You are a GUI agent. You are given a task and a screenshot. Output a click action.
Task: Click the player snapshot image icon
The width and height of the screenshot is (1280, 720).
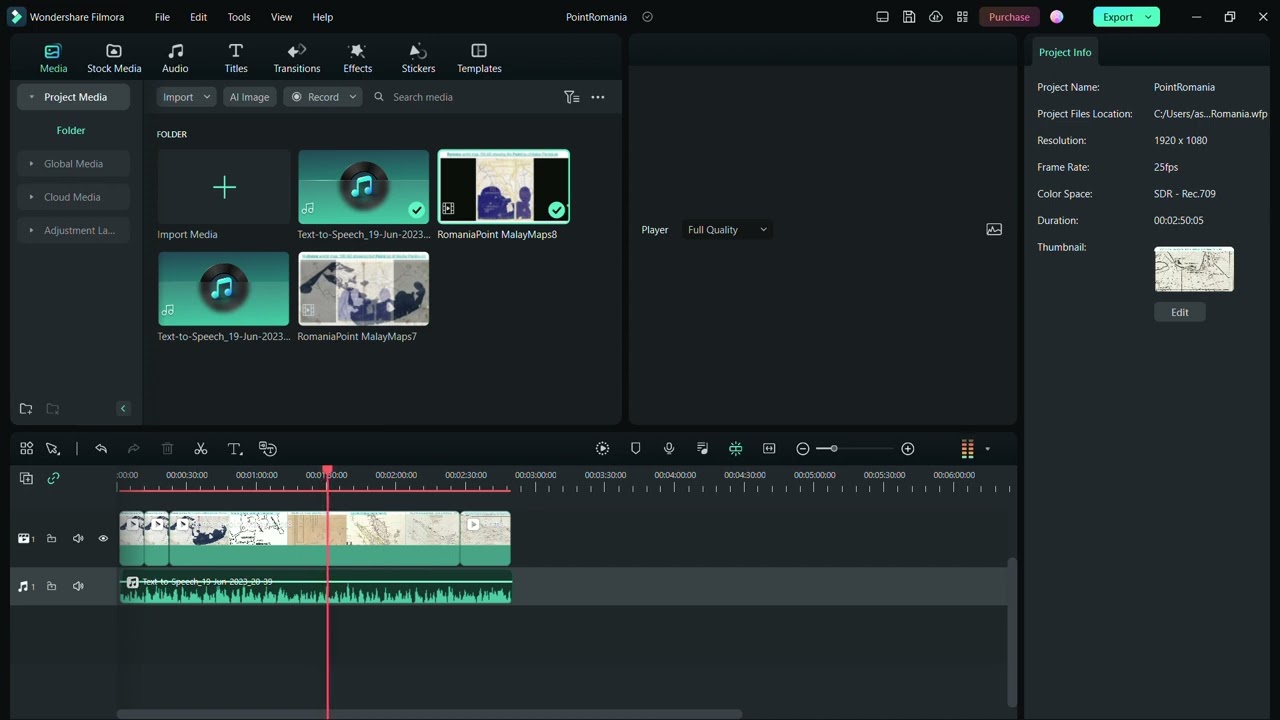tap(994, 230)
